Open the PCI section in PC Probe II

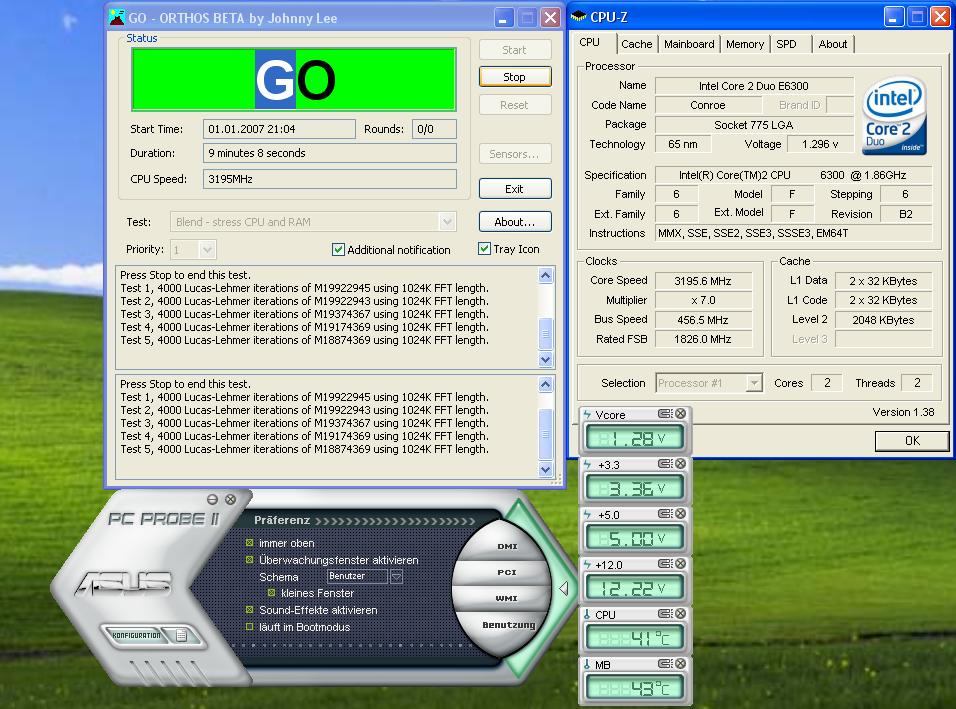(x=507, y=572)
